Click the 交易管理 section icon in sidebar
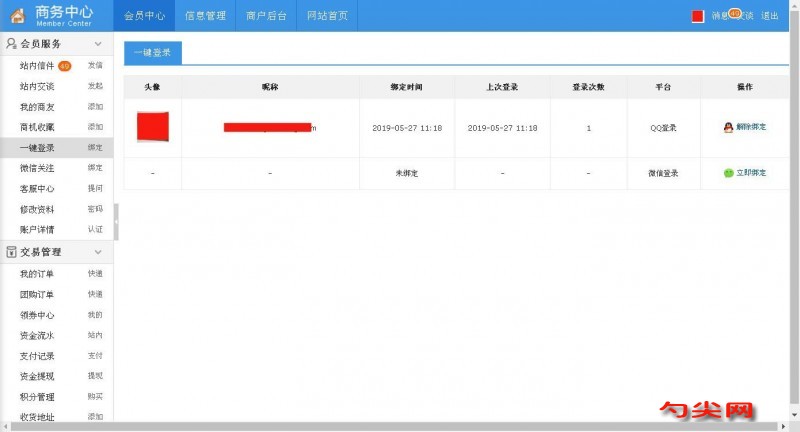This screenshot has height=432, width=800. pyautogui.click(x=11, y=252)
